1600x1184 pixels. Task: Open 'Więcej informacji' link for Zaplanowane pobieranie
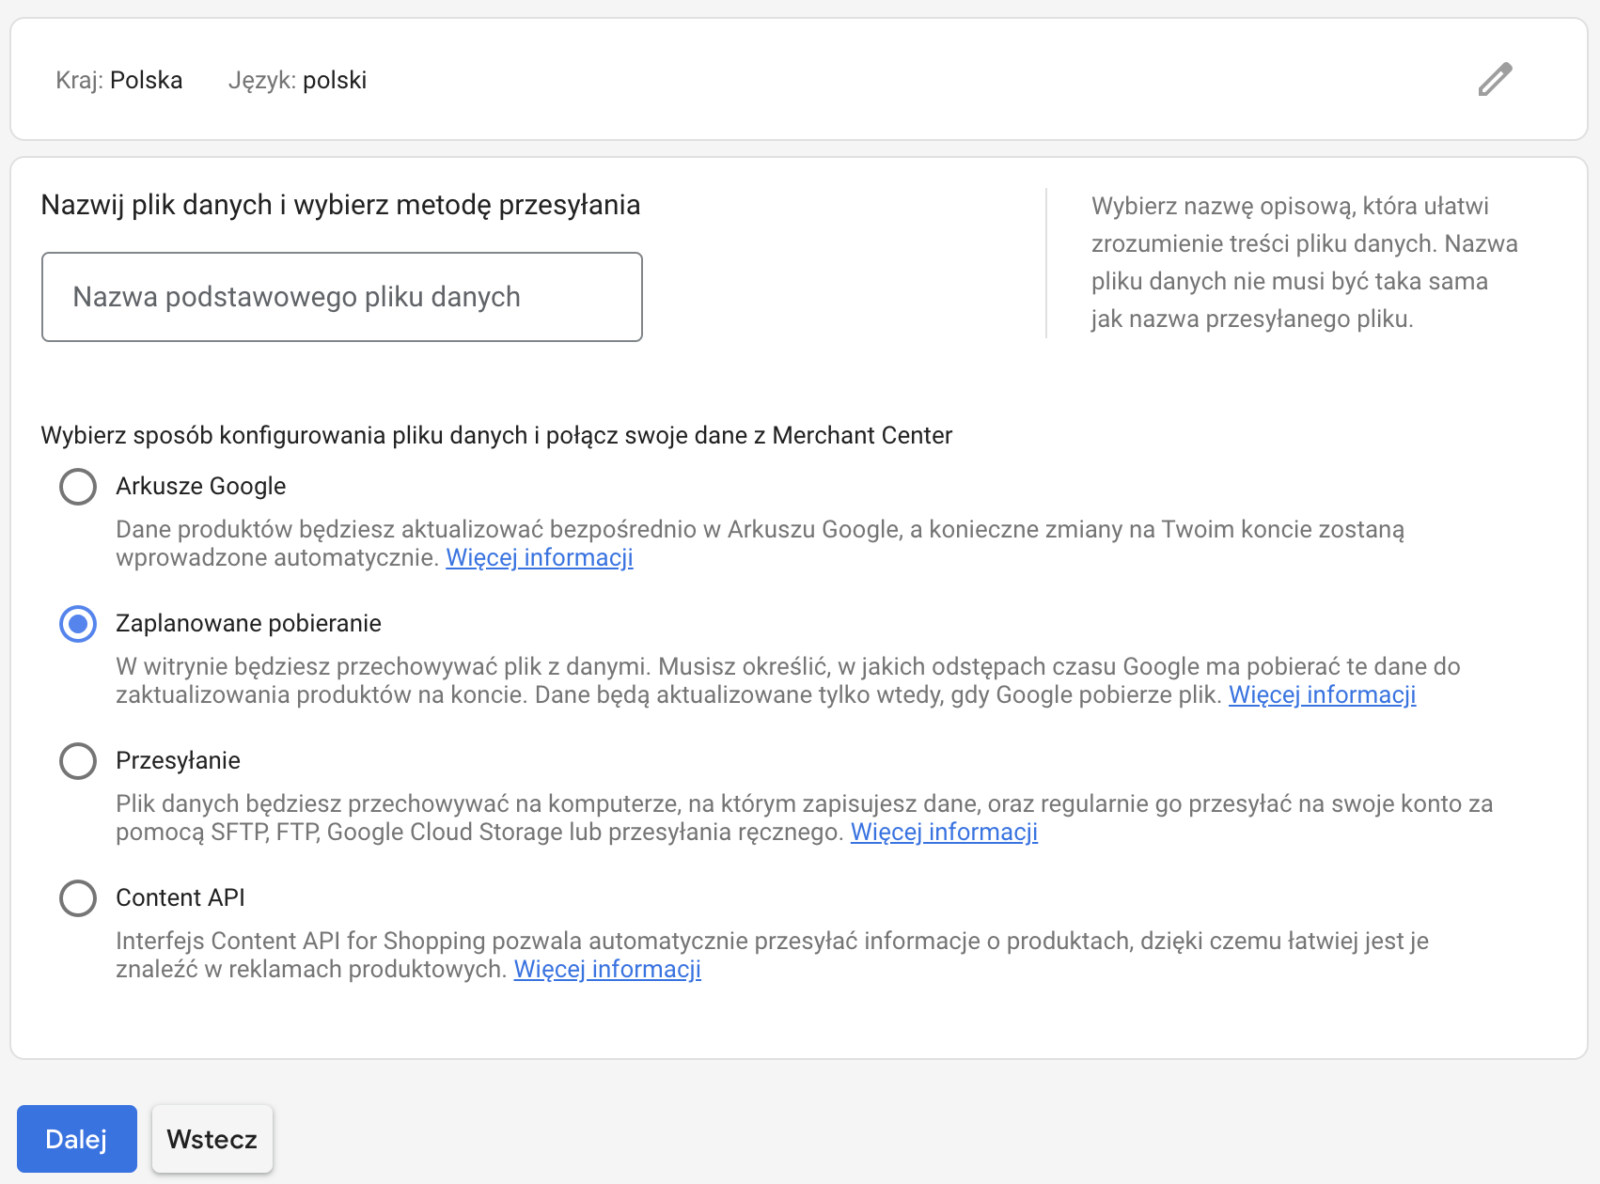tap(1321, 695)
